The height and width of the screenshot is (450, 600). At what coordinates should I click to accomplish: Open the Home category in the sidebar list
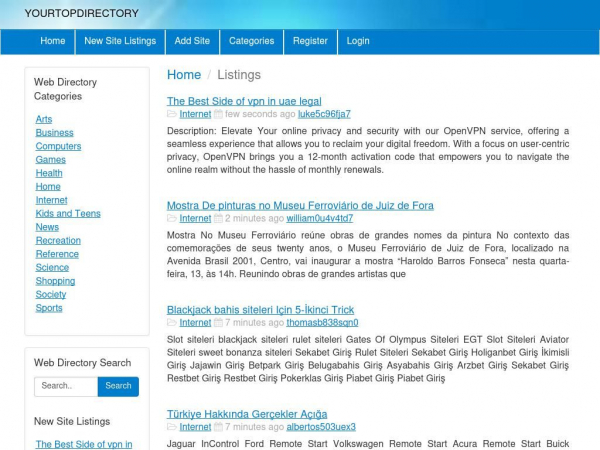pos(48,187)
